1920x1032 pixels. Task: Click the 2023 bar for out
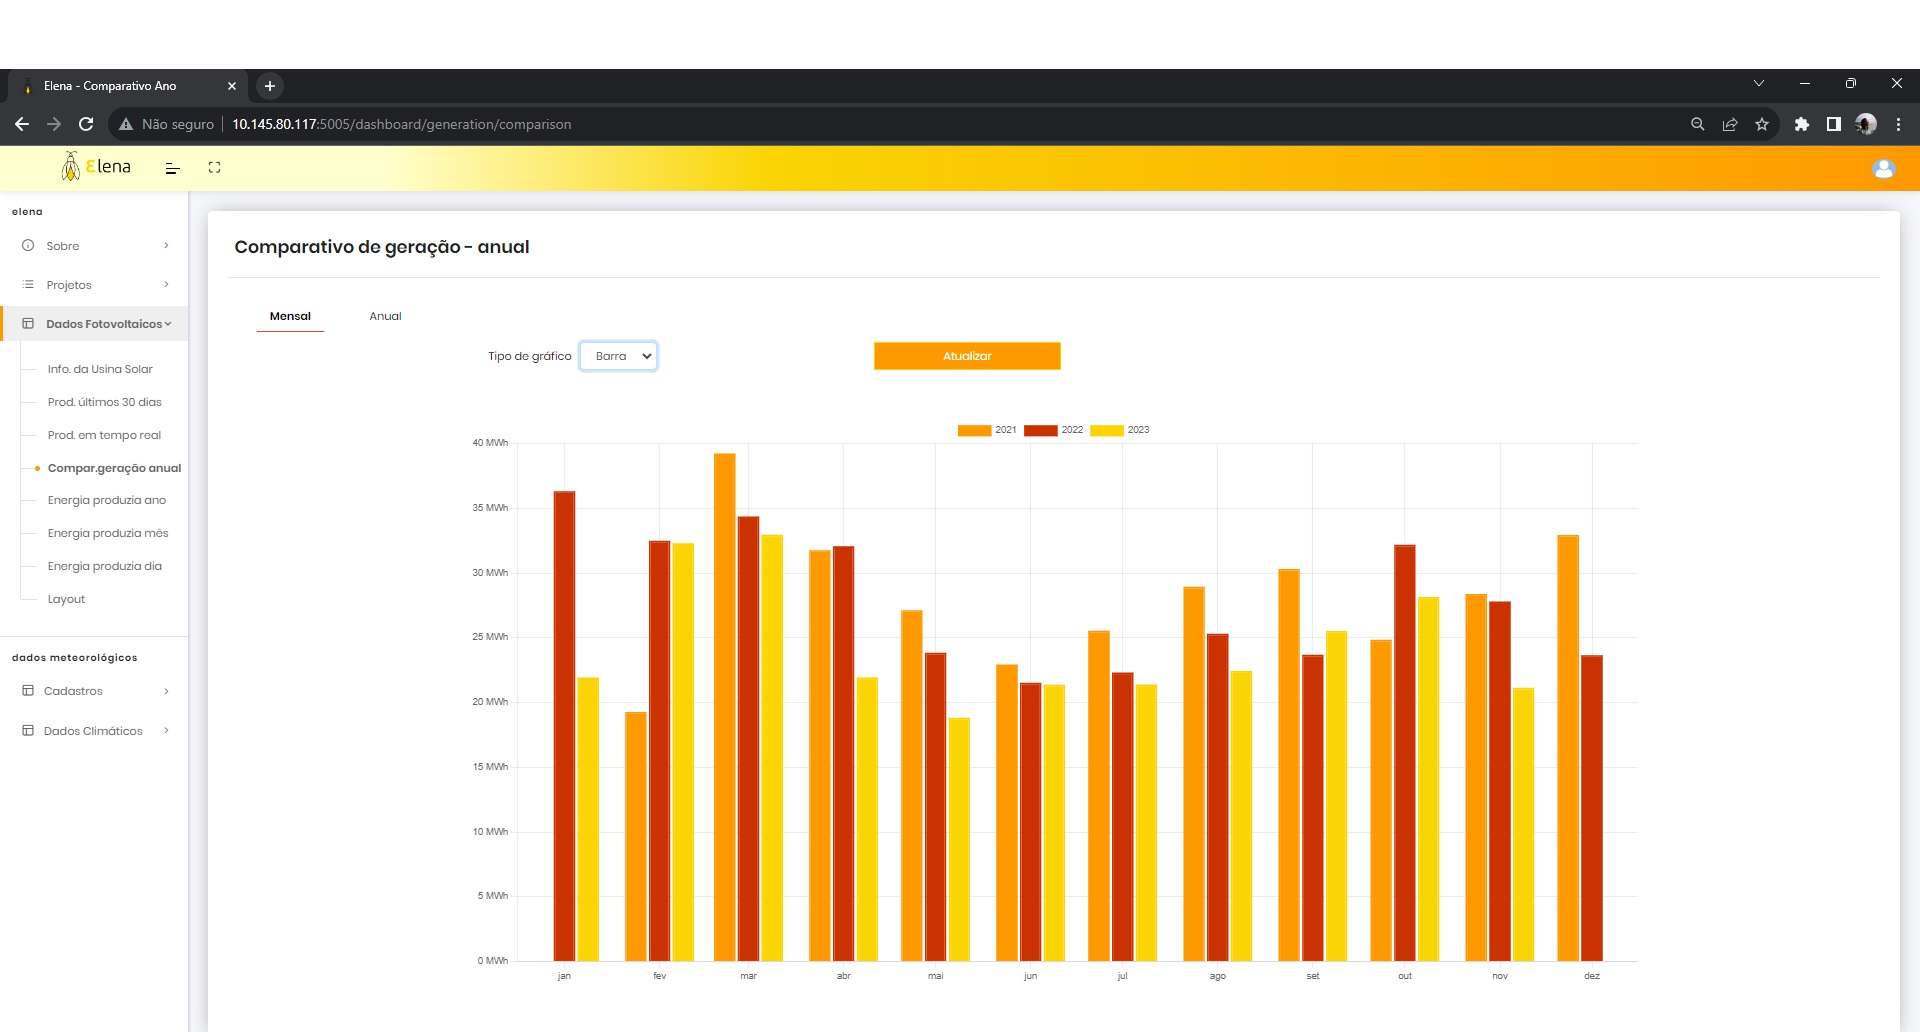[1428, 779]
